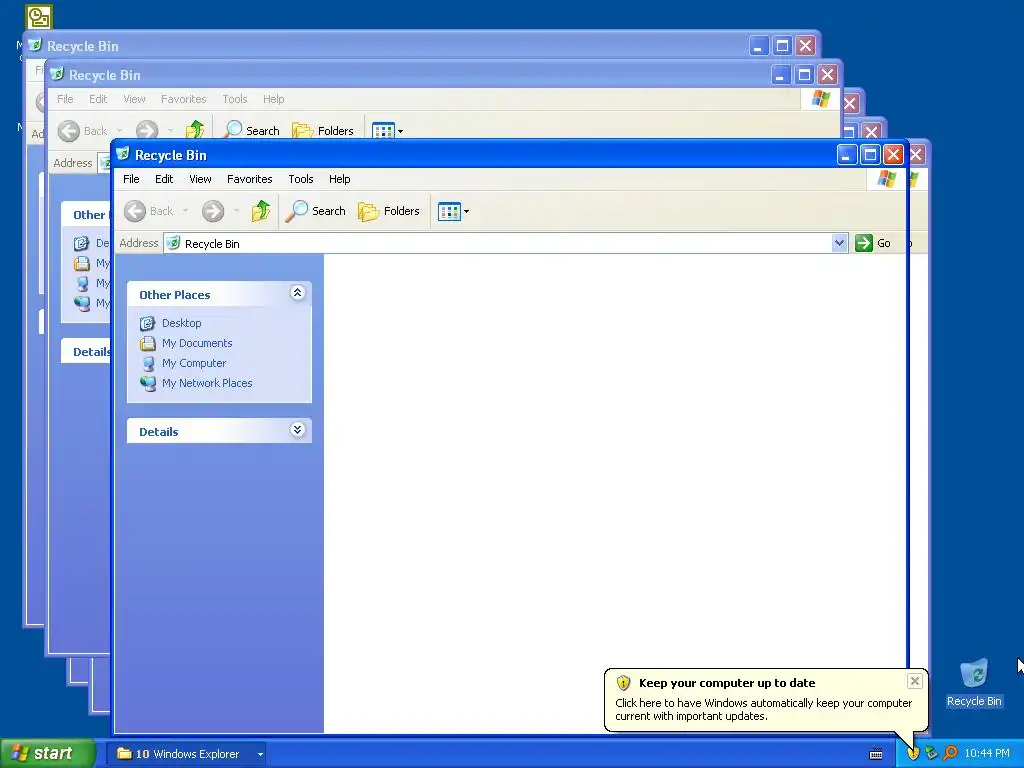Open the File menu in front window

coord(131,179)
